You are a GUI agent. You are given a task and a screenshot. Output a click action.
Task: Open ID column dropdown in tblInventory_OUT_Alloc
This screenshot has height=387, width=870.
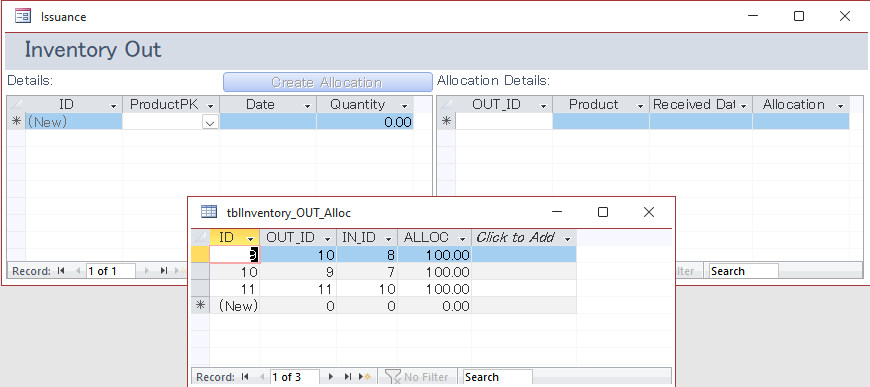click(251, 238)
